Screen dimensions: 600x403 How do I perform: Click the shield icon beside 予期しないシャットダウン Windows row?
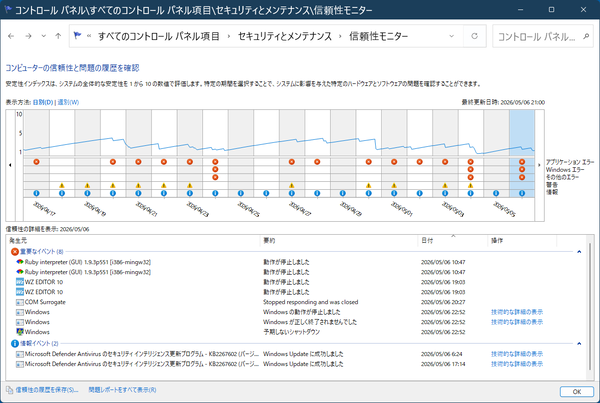point(20,332)
